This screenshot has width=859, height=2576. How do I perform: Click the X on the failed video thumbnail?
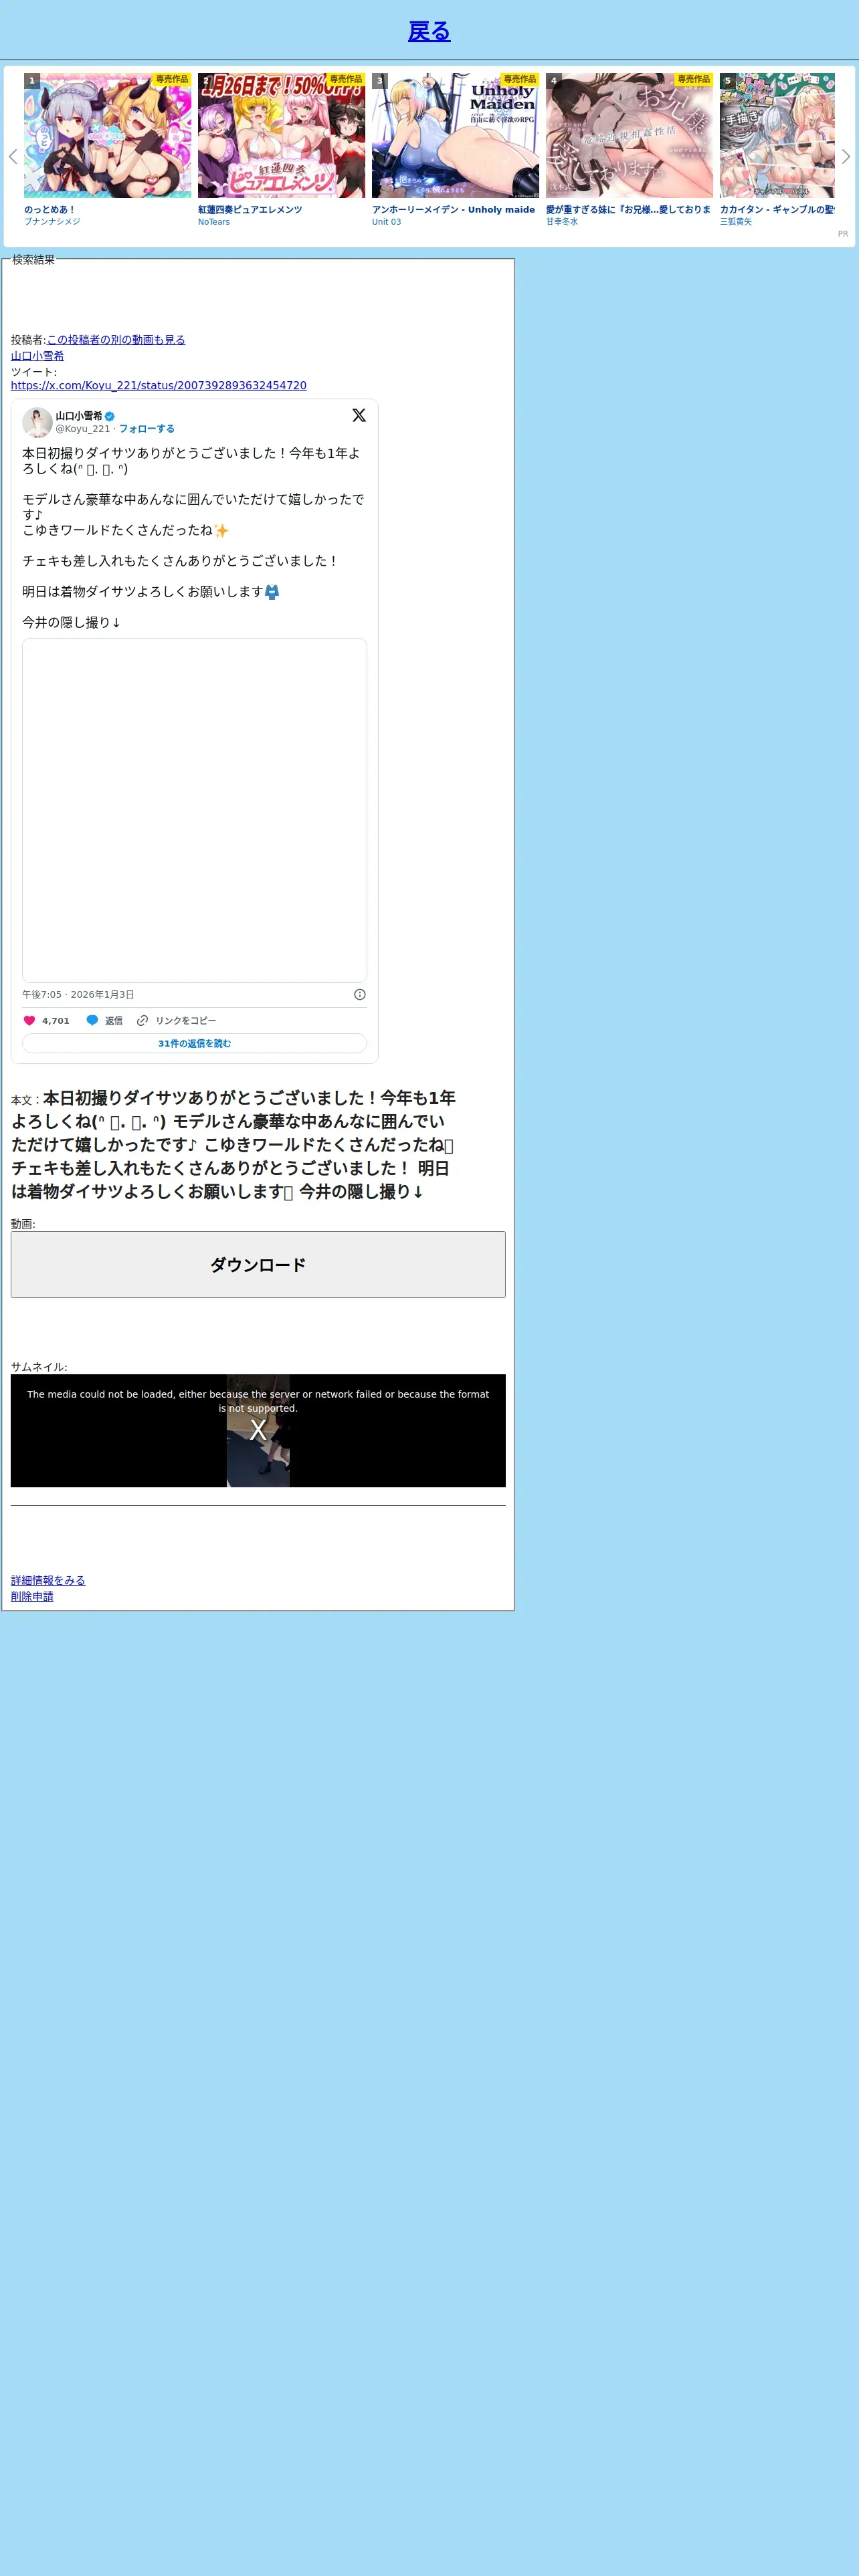click(258, 1431)
